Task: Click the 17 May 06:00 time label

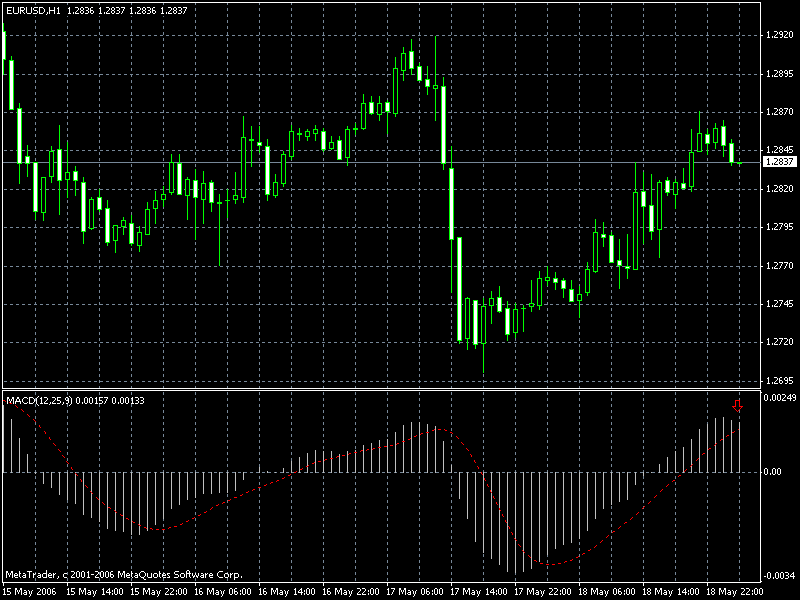Action: tap(415, 592)
